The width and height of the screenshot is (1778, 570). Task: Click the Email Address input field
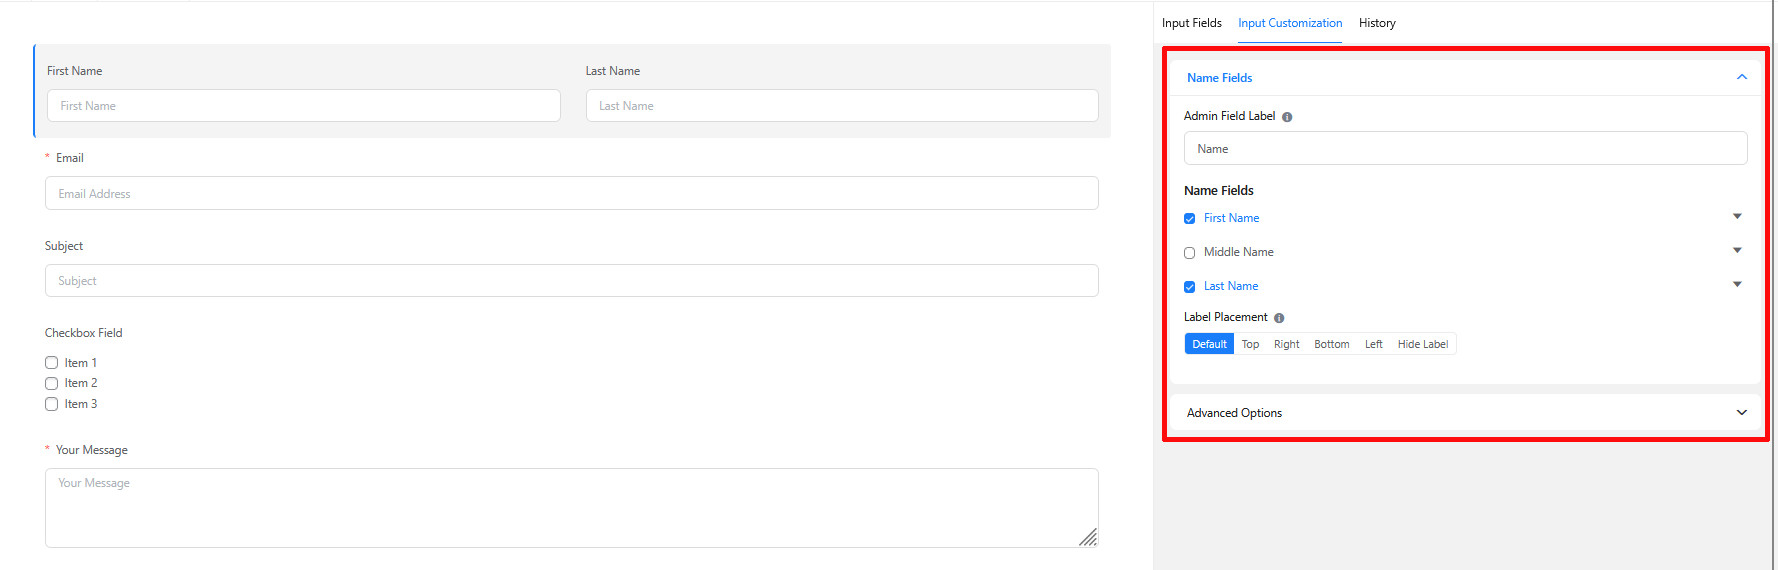click(571, 193)
